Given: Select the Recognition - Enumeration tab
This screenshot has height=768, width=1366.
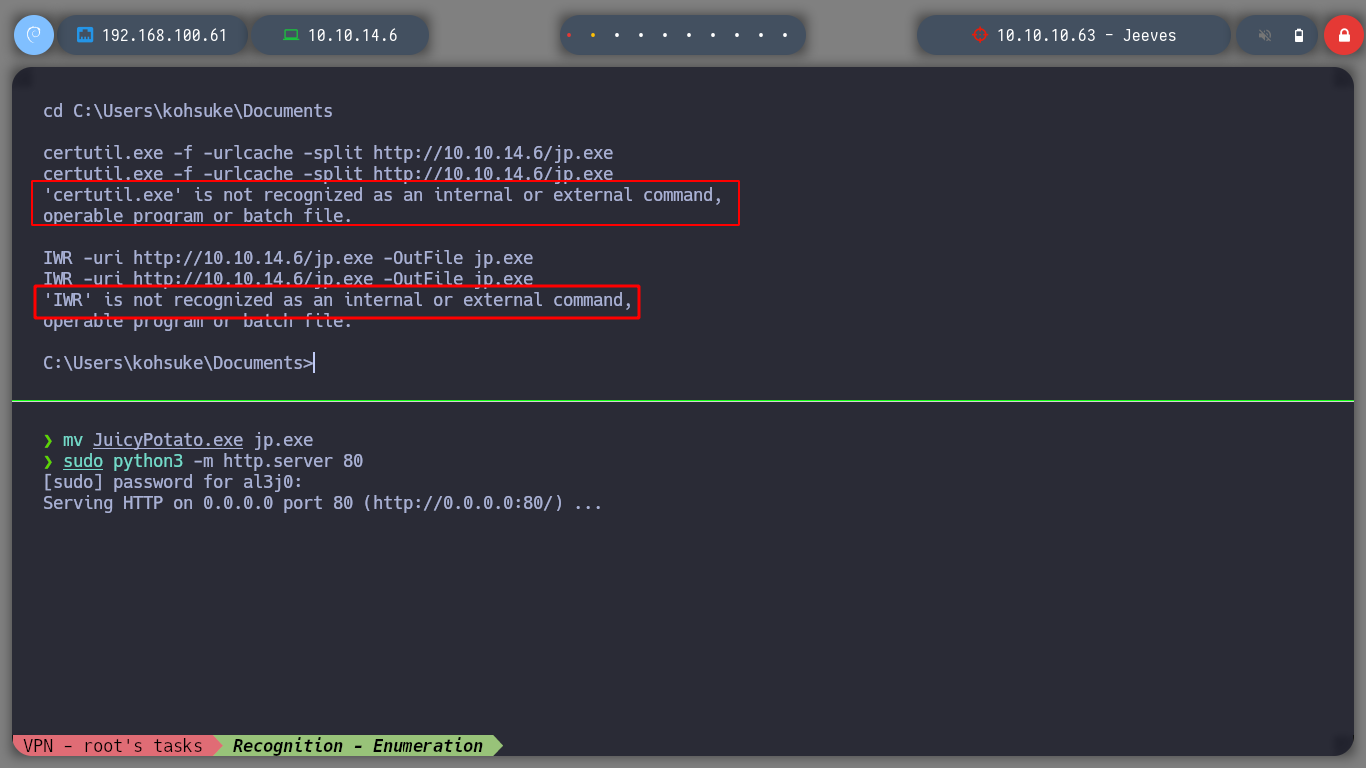Looking at the screenshot, I should pos(358,746).
